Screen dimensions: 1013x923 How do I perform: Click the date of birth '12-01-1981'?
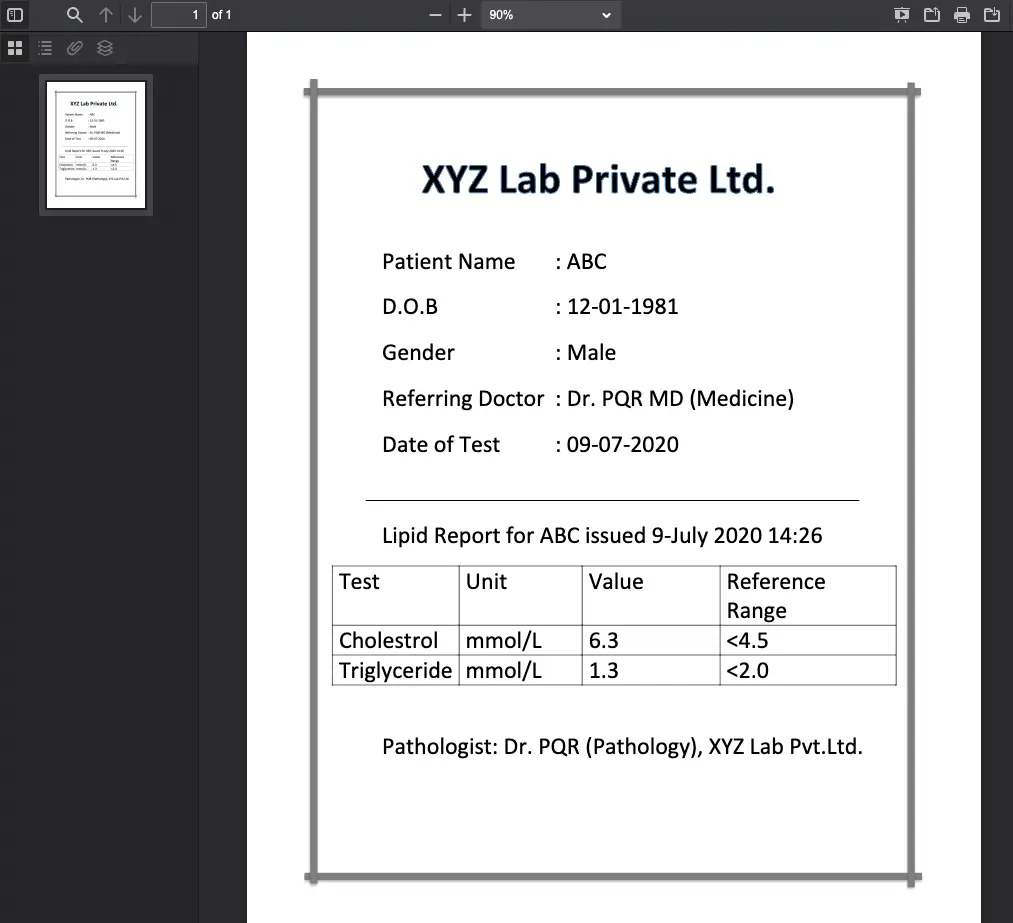click(x=623, y=306)
